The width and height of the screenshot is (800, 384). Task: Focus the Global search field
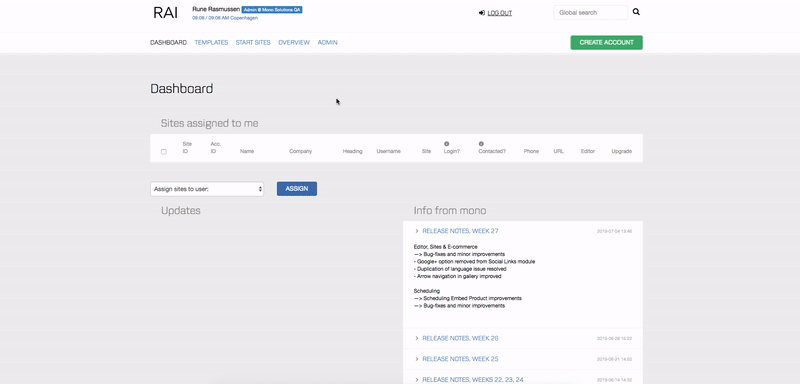point(591,12)
